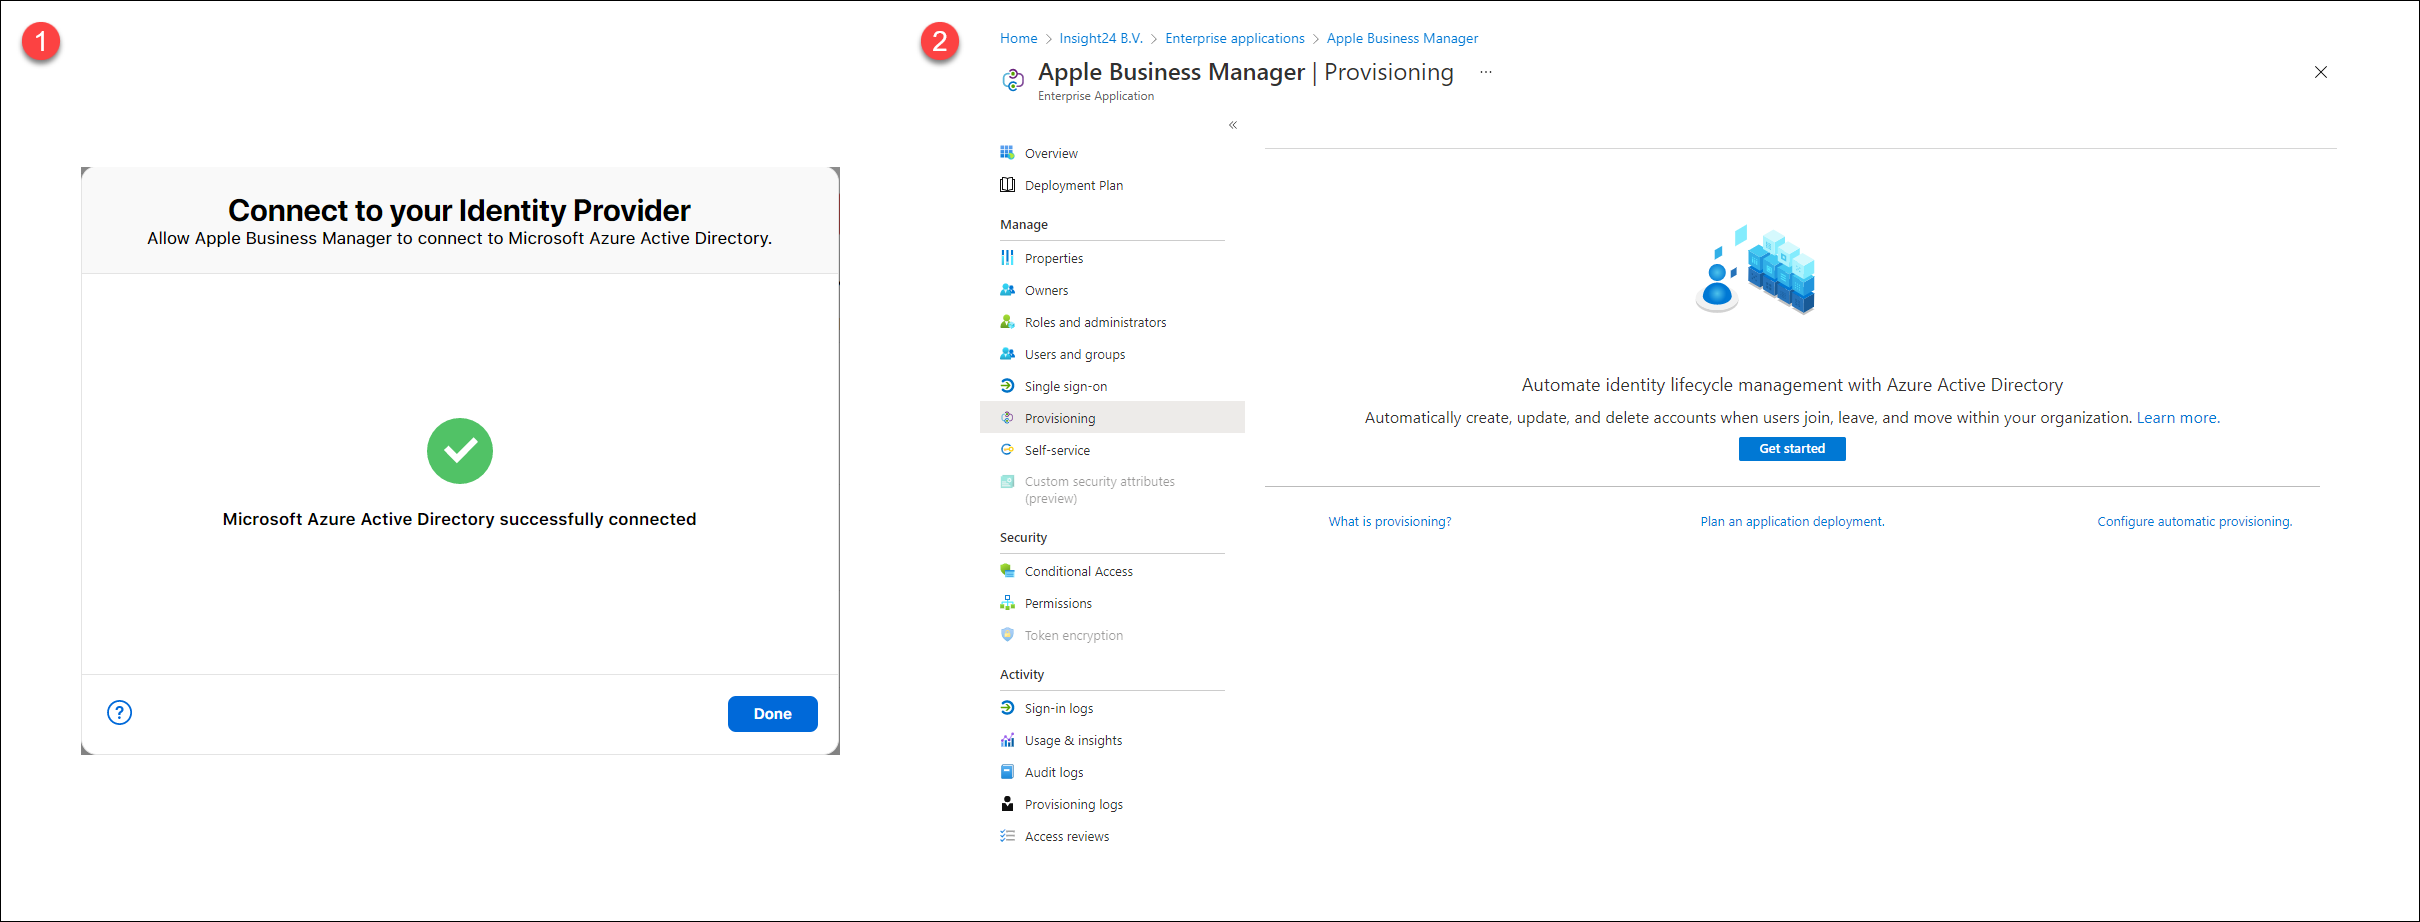Go to Home in the breadcrumb

tap(1018, 38)
